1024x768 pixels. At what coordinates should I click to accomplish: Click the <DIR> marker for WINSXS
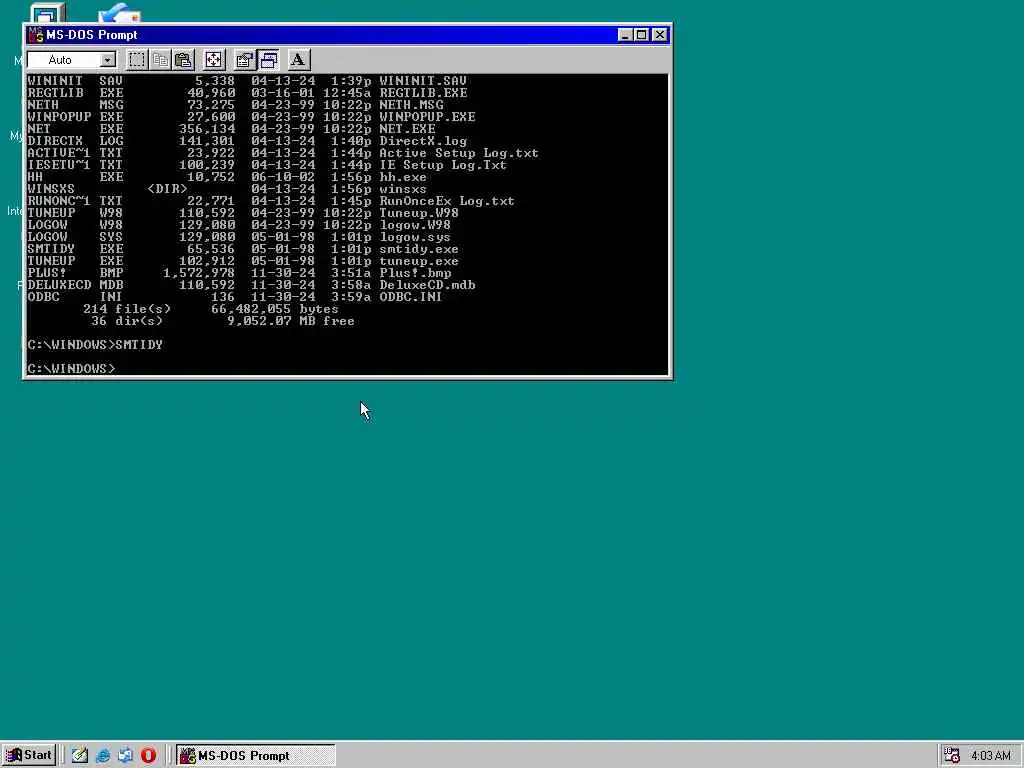pos(168,189)
